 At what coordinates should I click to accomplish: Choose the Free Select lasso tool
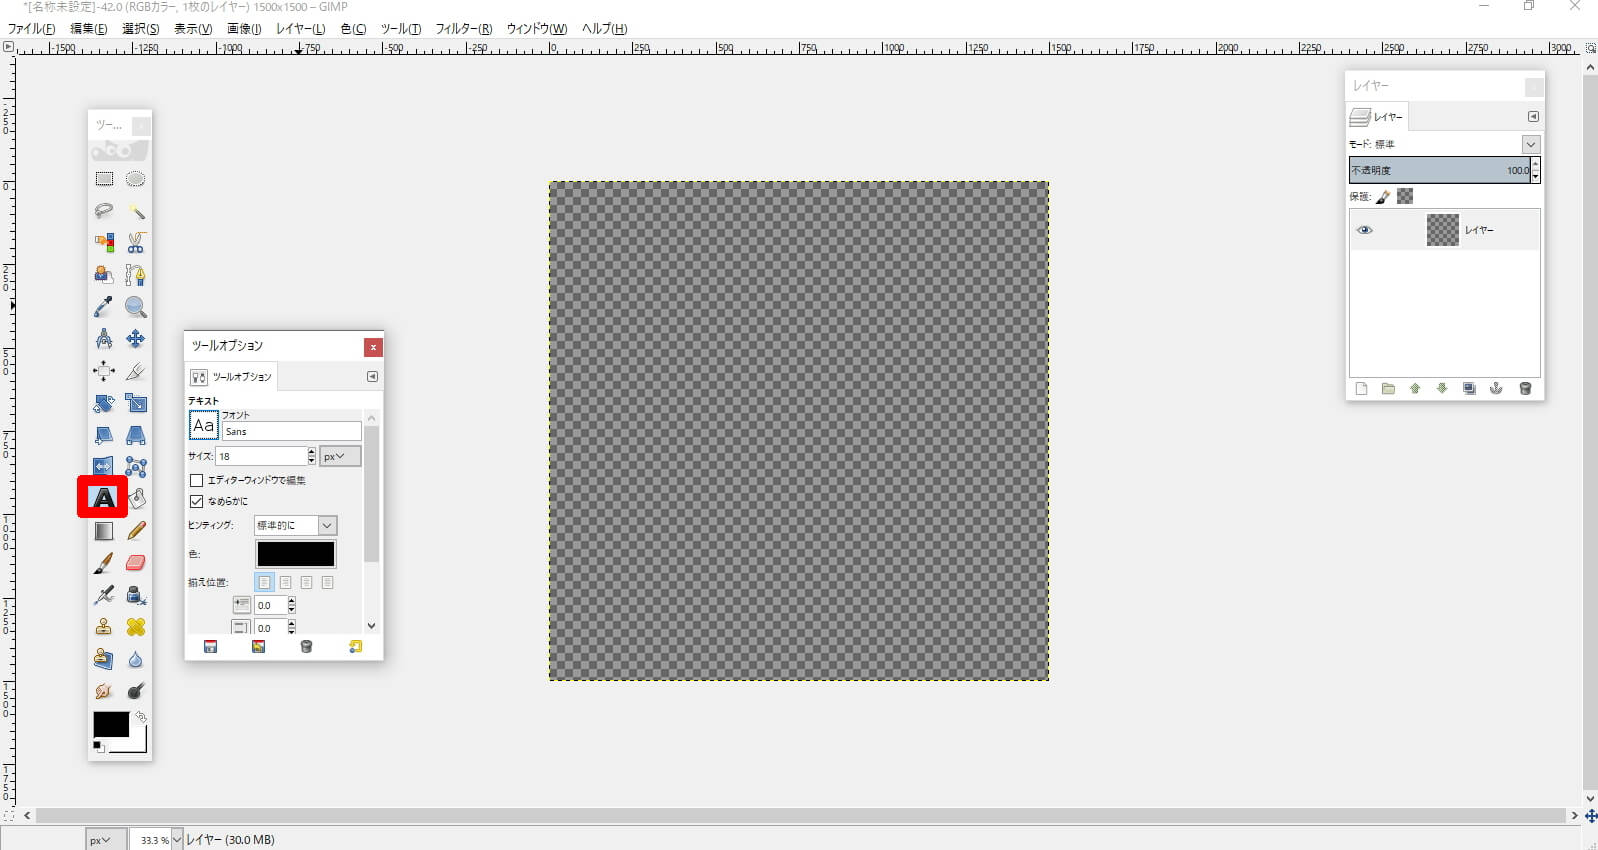pyautogui.click(x=104, y=211)
